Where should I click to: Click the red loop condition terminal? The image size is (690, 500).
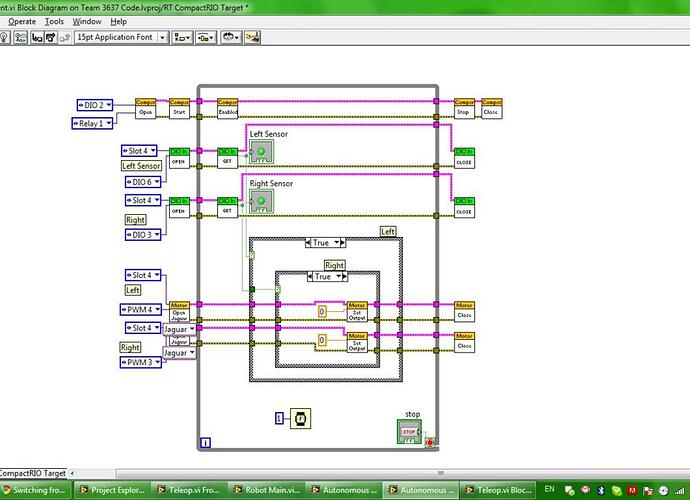[430, 442]
